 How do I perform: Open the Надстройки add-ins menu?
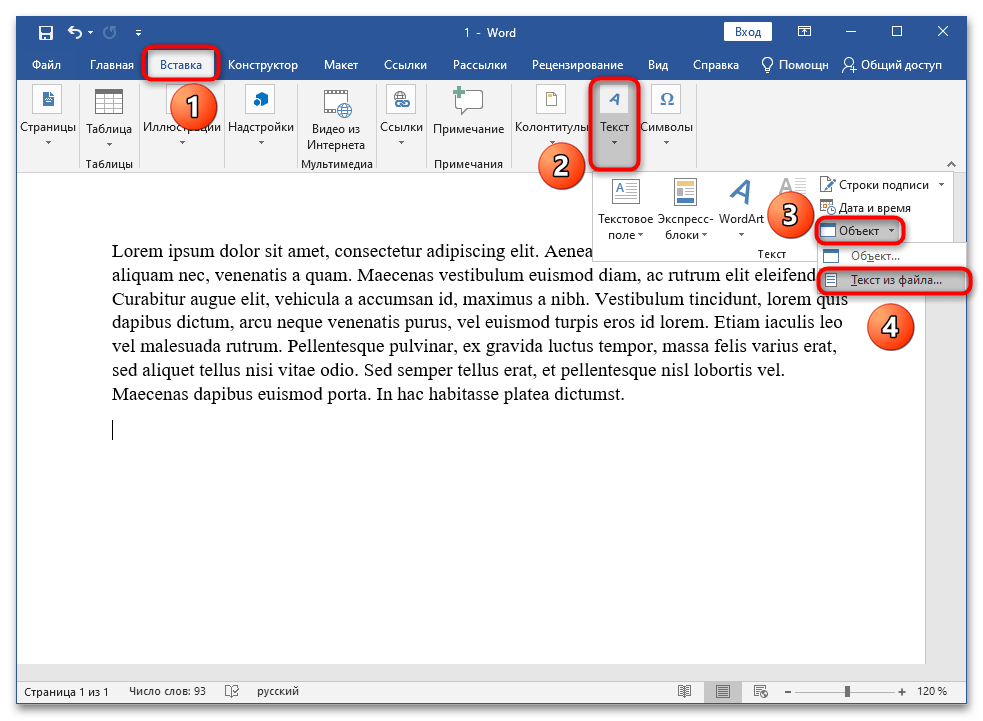point(261,117)
